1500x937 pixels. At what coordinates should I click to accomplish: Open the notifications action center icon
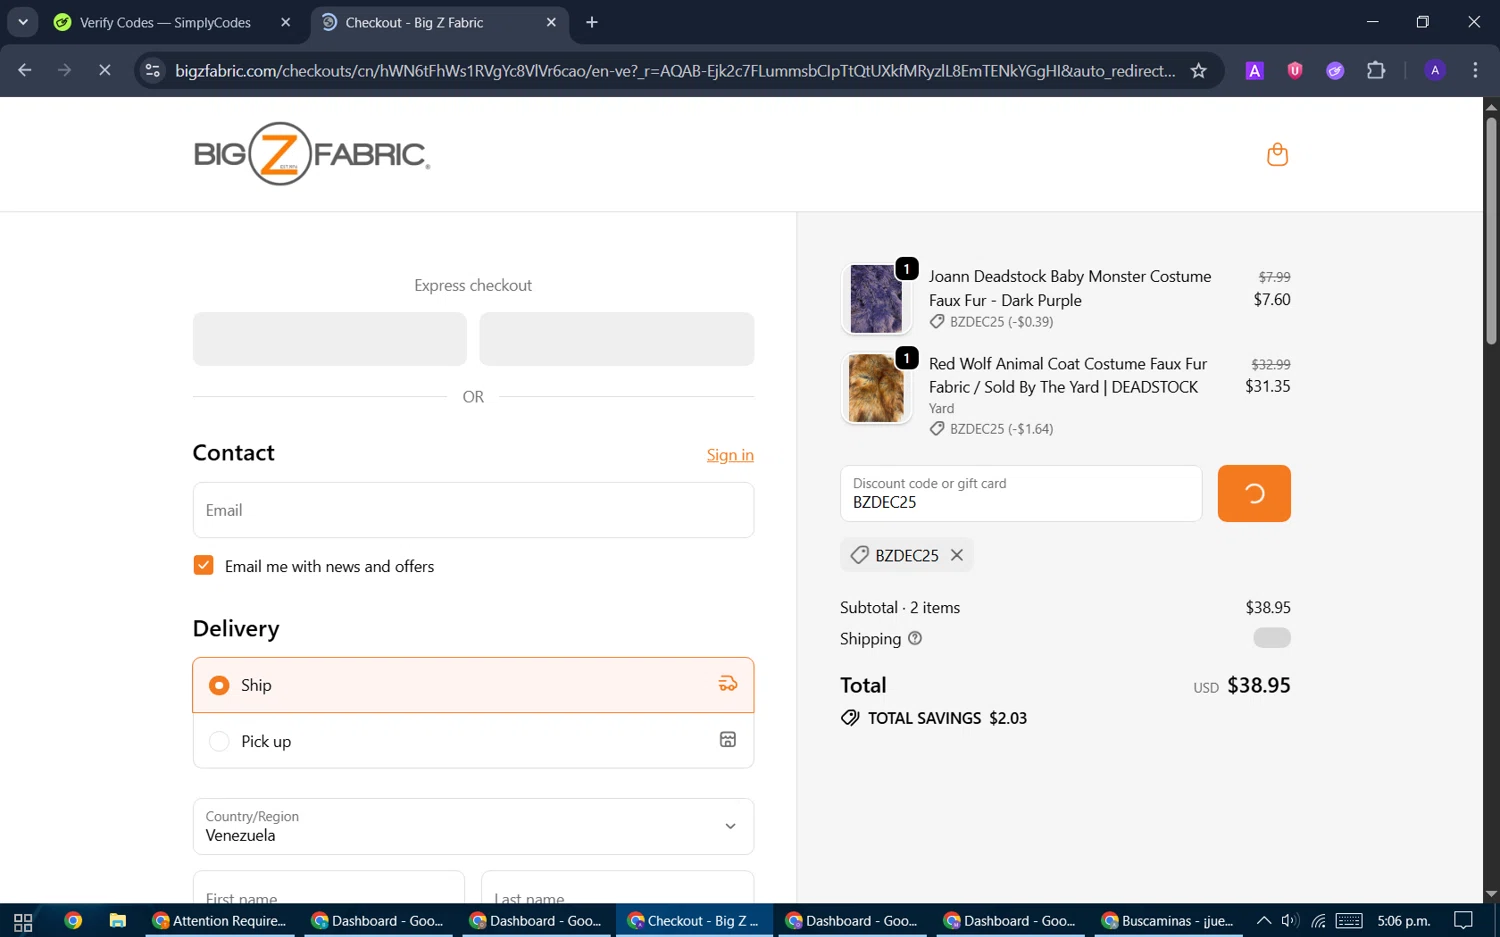(x=1463, y=921)
